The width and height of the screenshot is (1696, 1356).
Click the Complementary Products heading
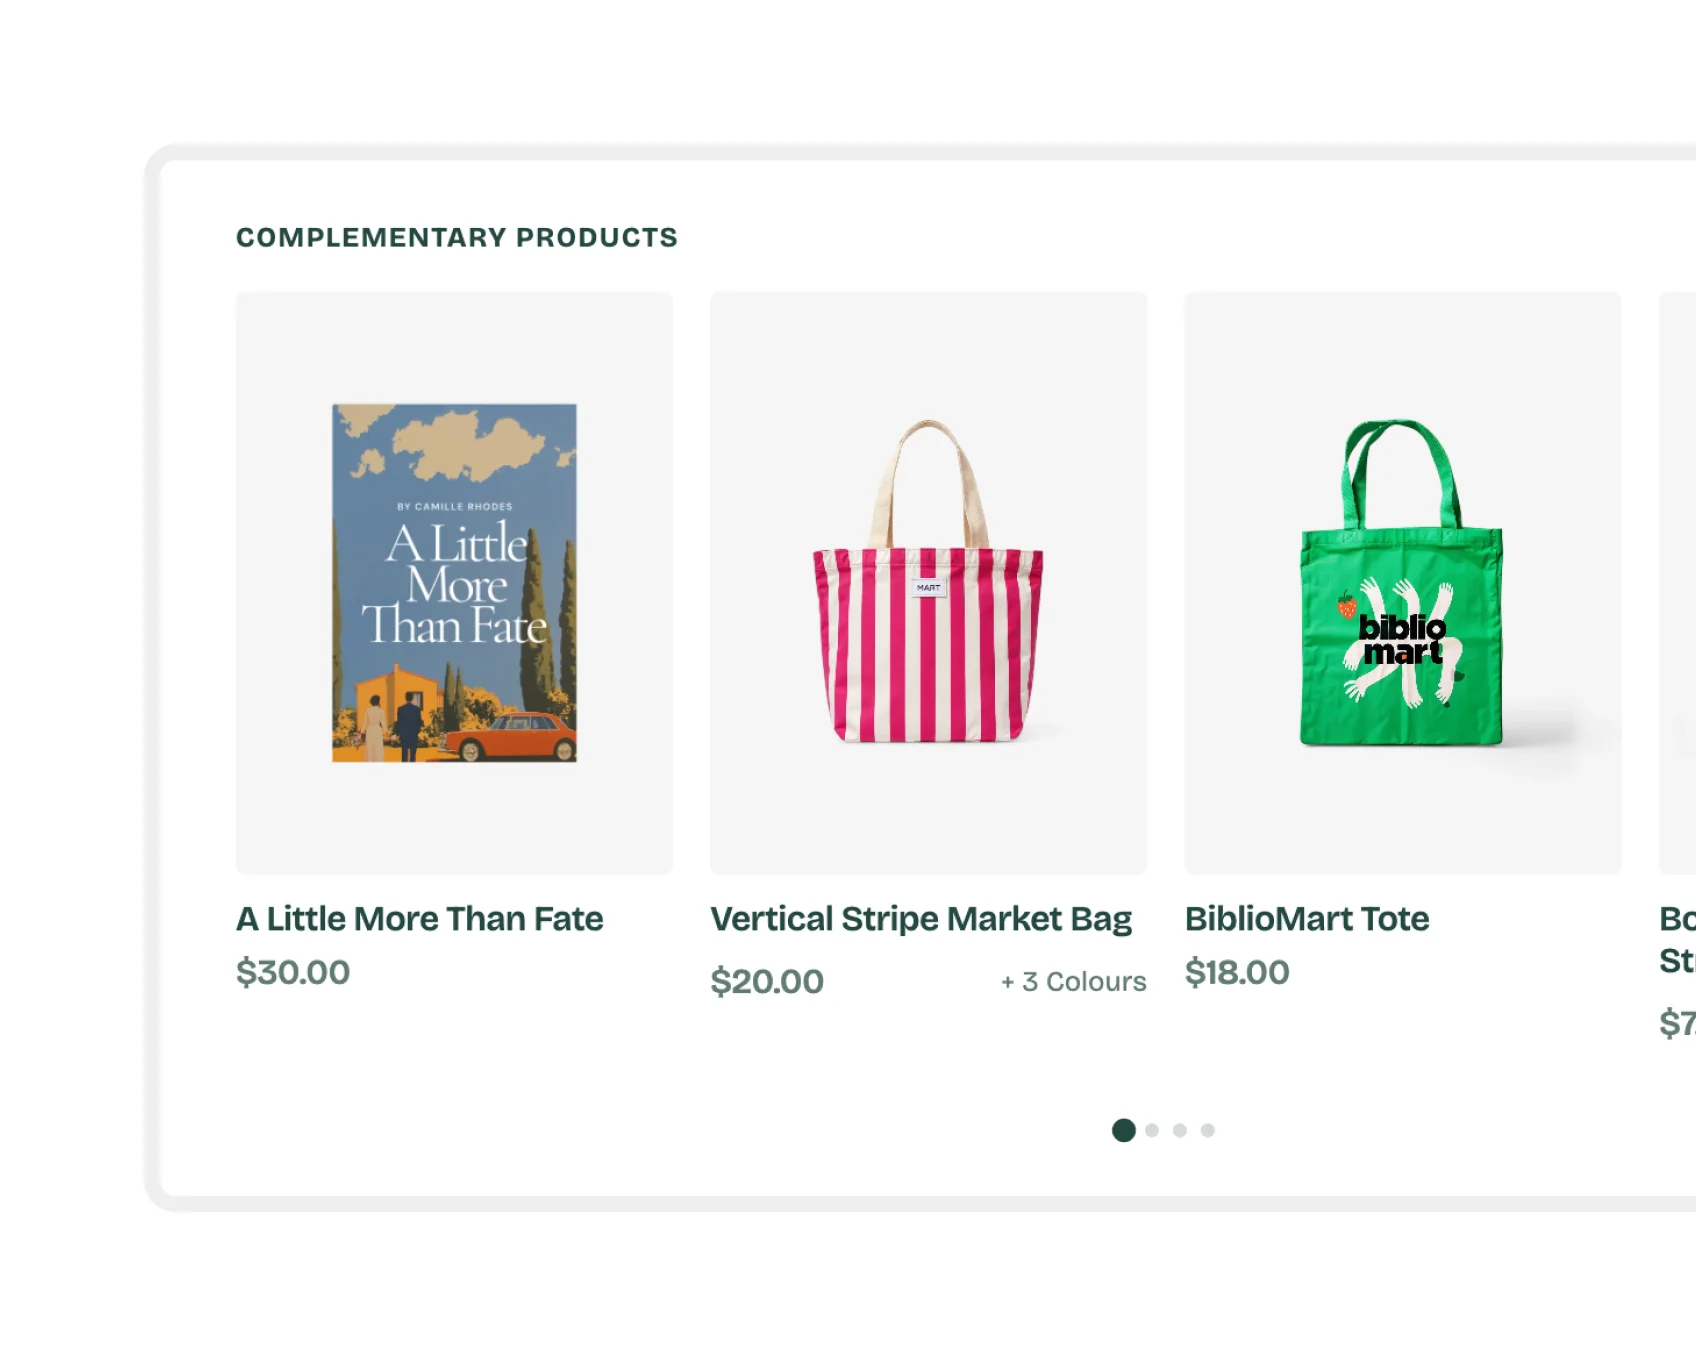(457, 237)
